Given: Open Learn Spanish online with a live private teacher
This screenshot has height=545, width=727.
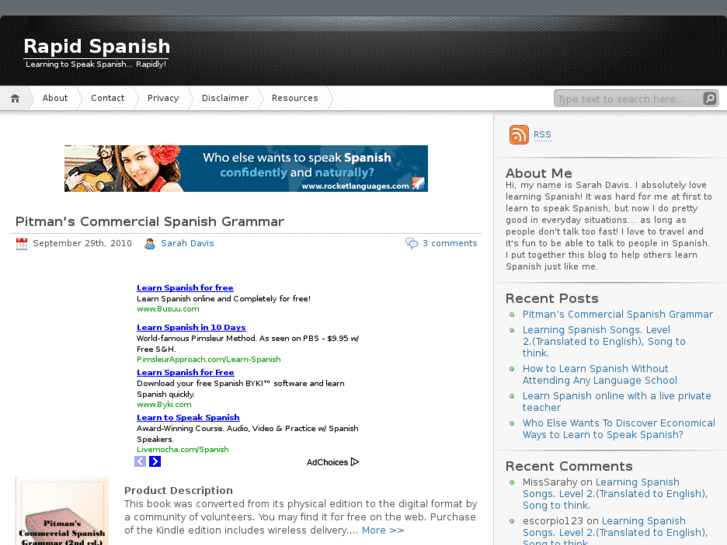Looking at the screenshot, I should pos(617,402).
